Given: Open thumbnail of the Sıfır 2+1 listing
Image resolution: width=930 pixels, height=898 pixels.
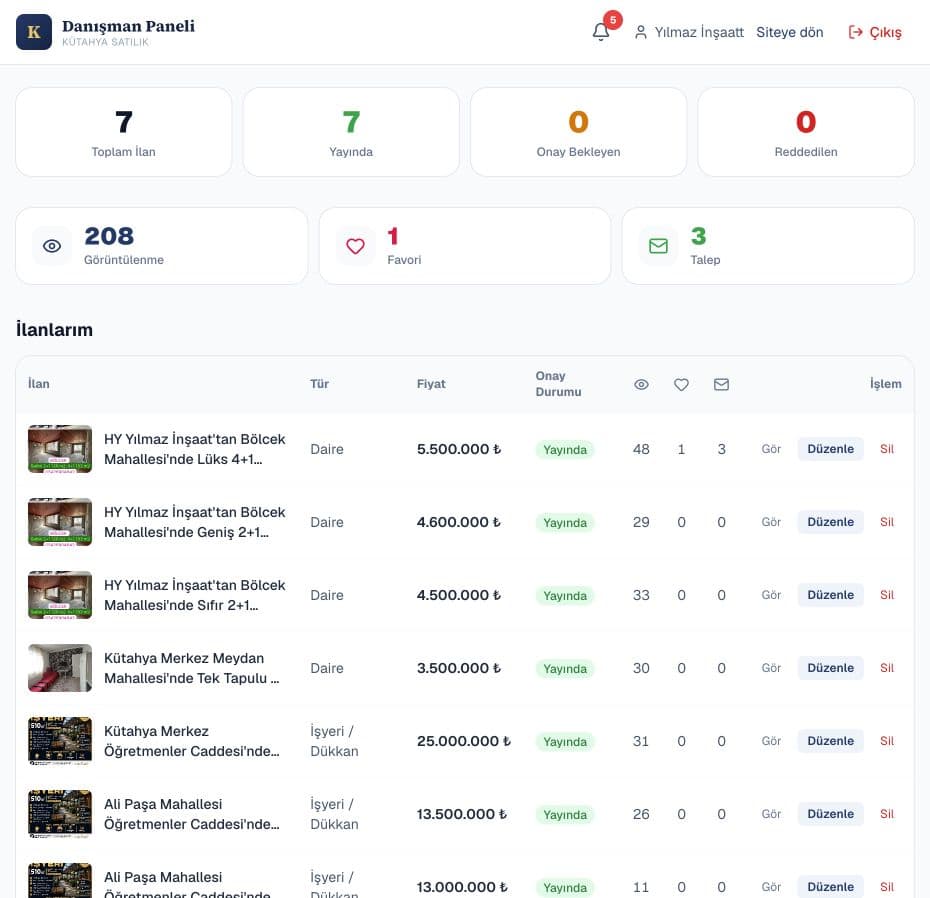Looking at the screenshot, I should [60, 595].
